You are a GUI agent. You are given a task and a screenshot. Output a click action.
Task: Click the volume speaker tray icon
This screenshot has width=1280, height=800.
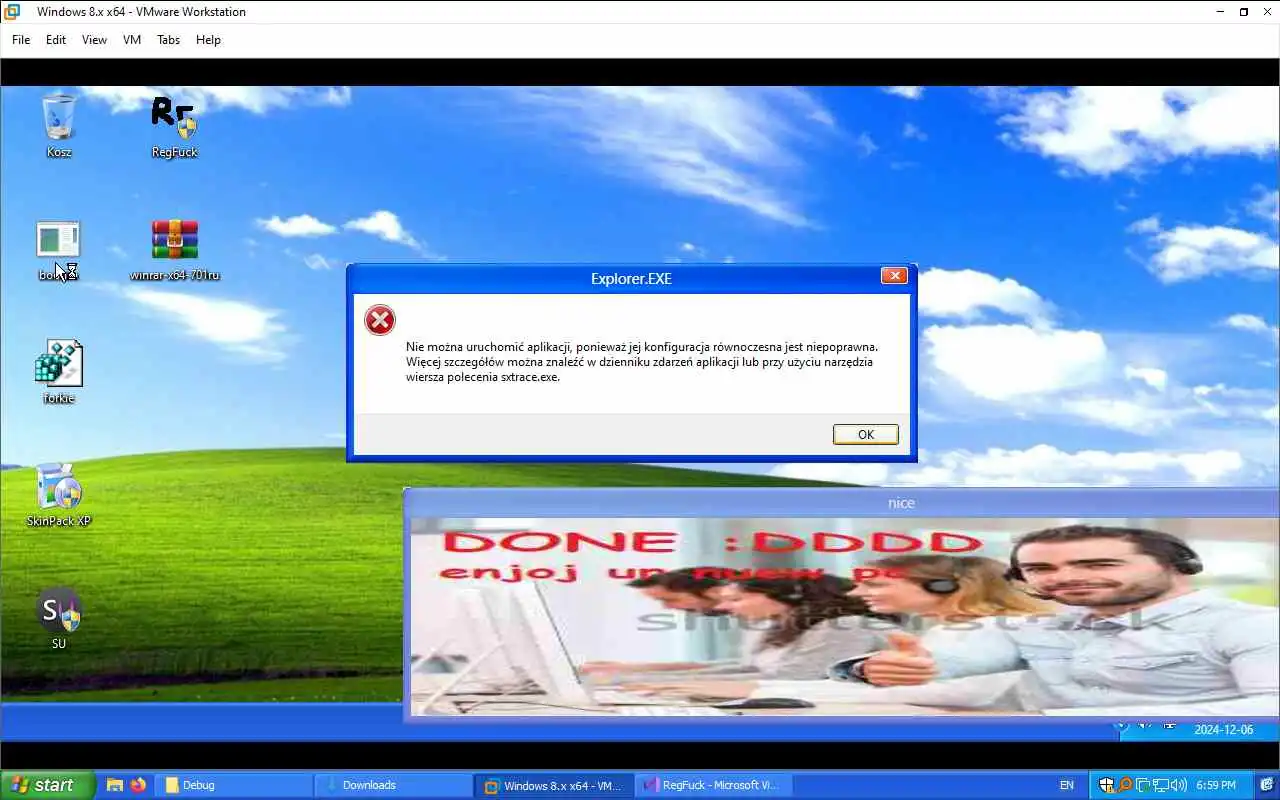[1177, 785]
